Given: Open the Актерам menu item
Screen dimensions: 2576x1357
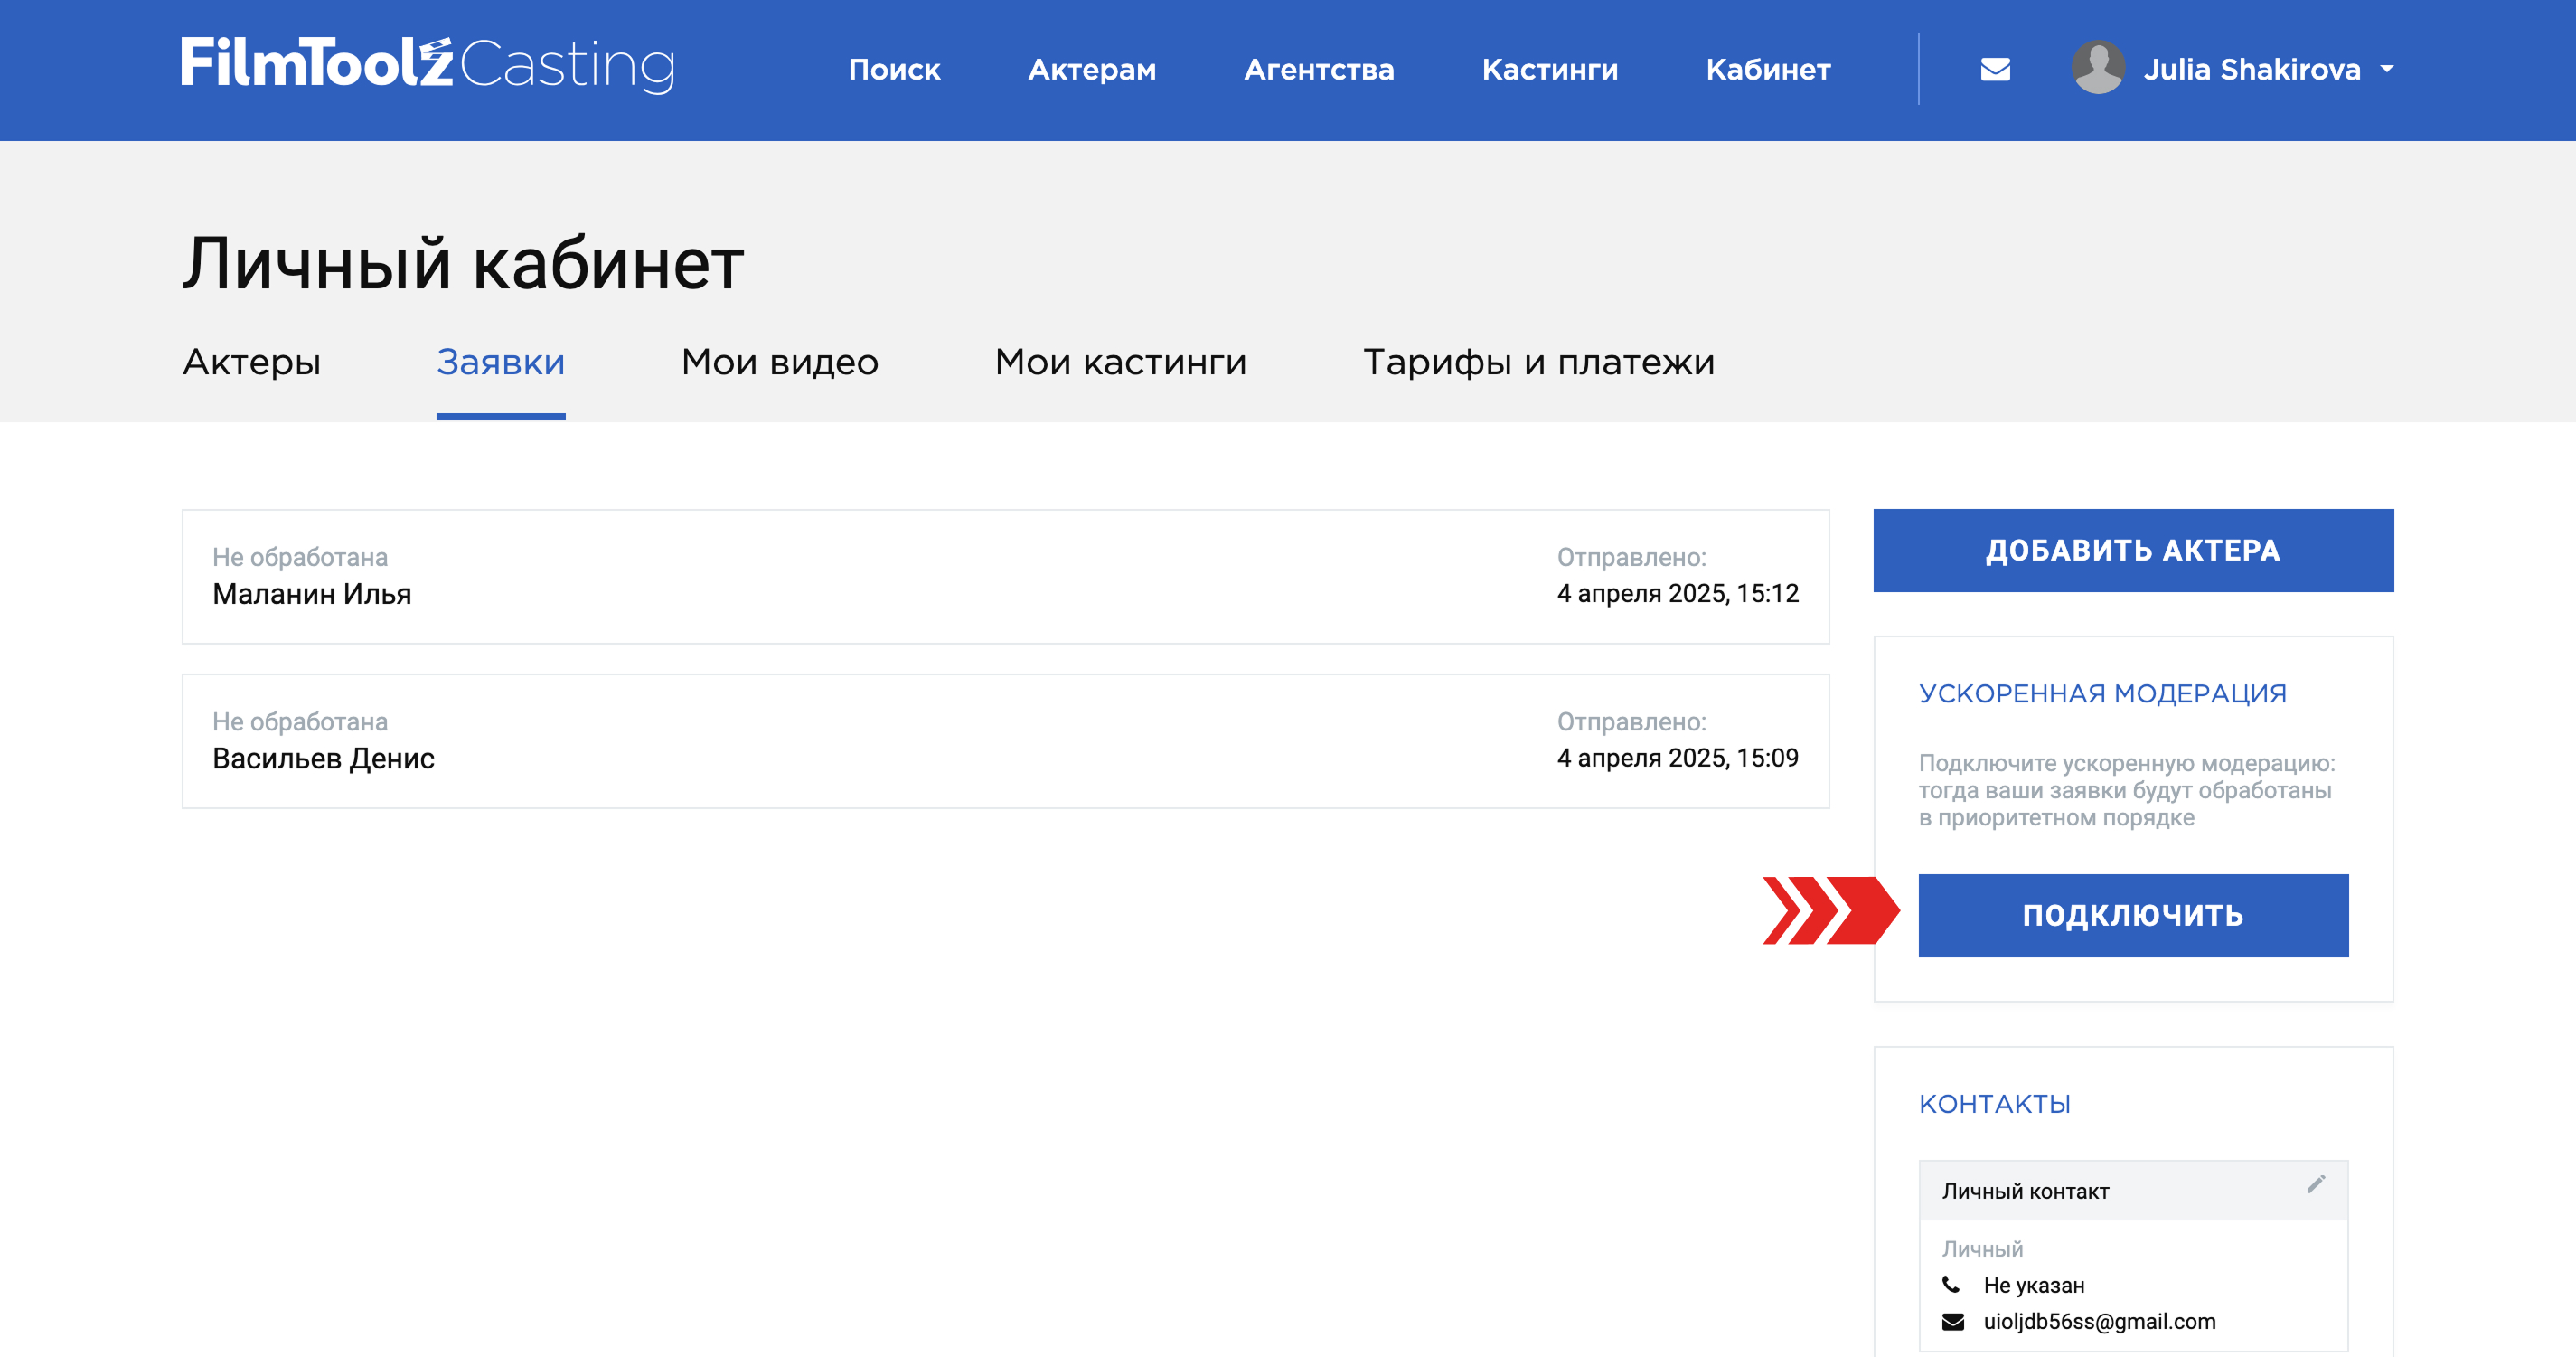Looking at the screenshot, I should (1092, 69).
